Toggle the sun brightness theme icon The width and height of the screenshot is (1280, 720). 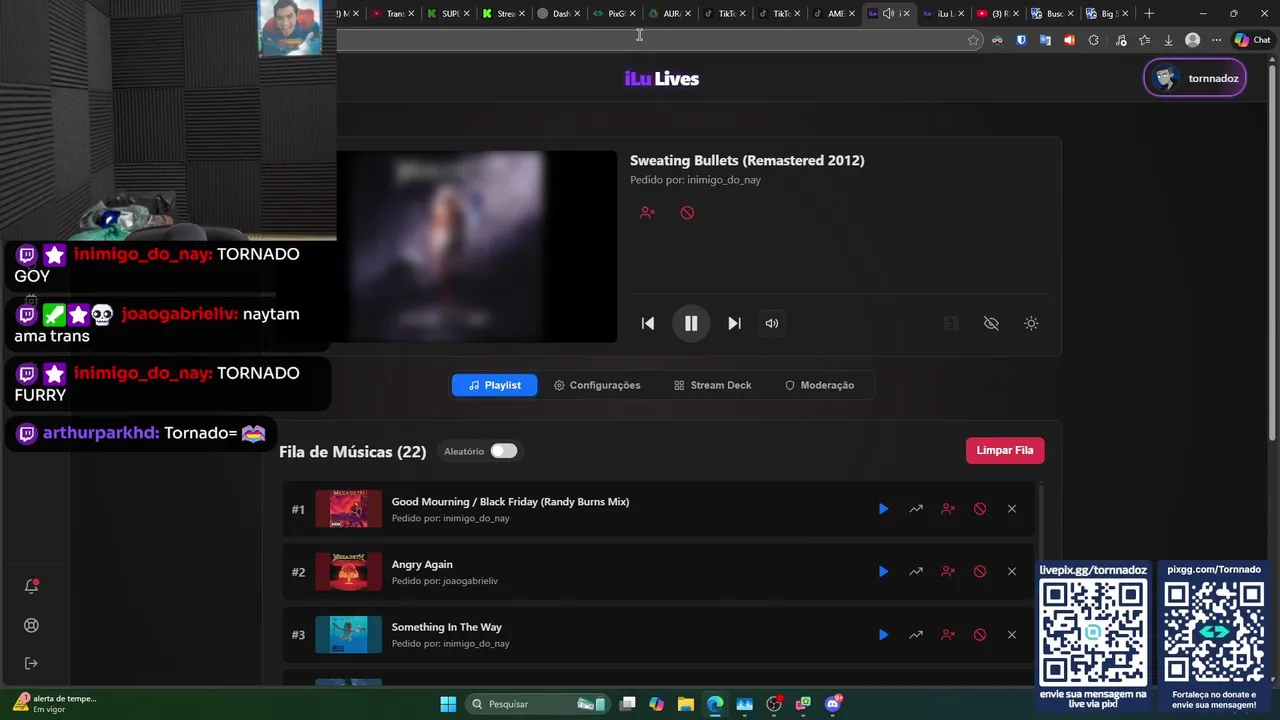[x=1031, y=323]
